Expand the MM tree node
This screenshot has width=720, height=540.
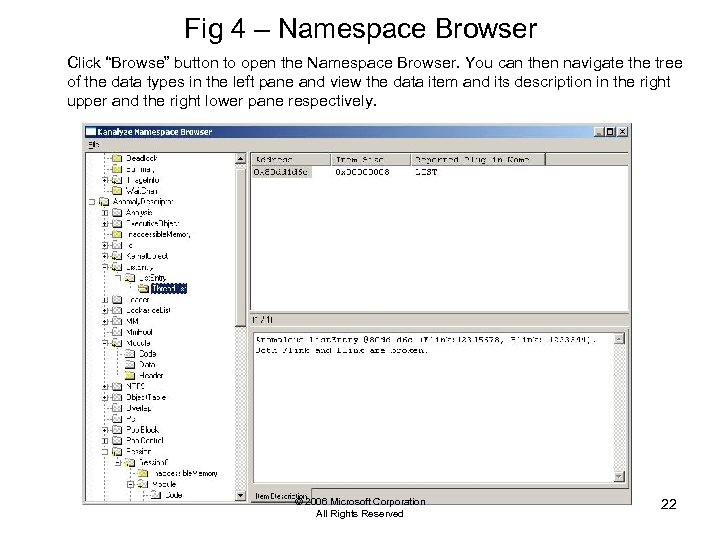pos(105,321)
